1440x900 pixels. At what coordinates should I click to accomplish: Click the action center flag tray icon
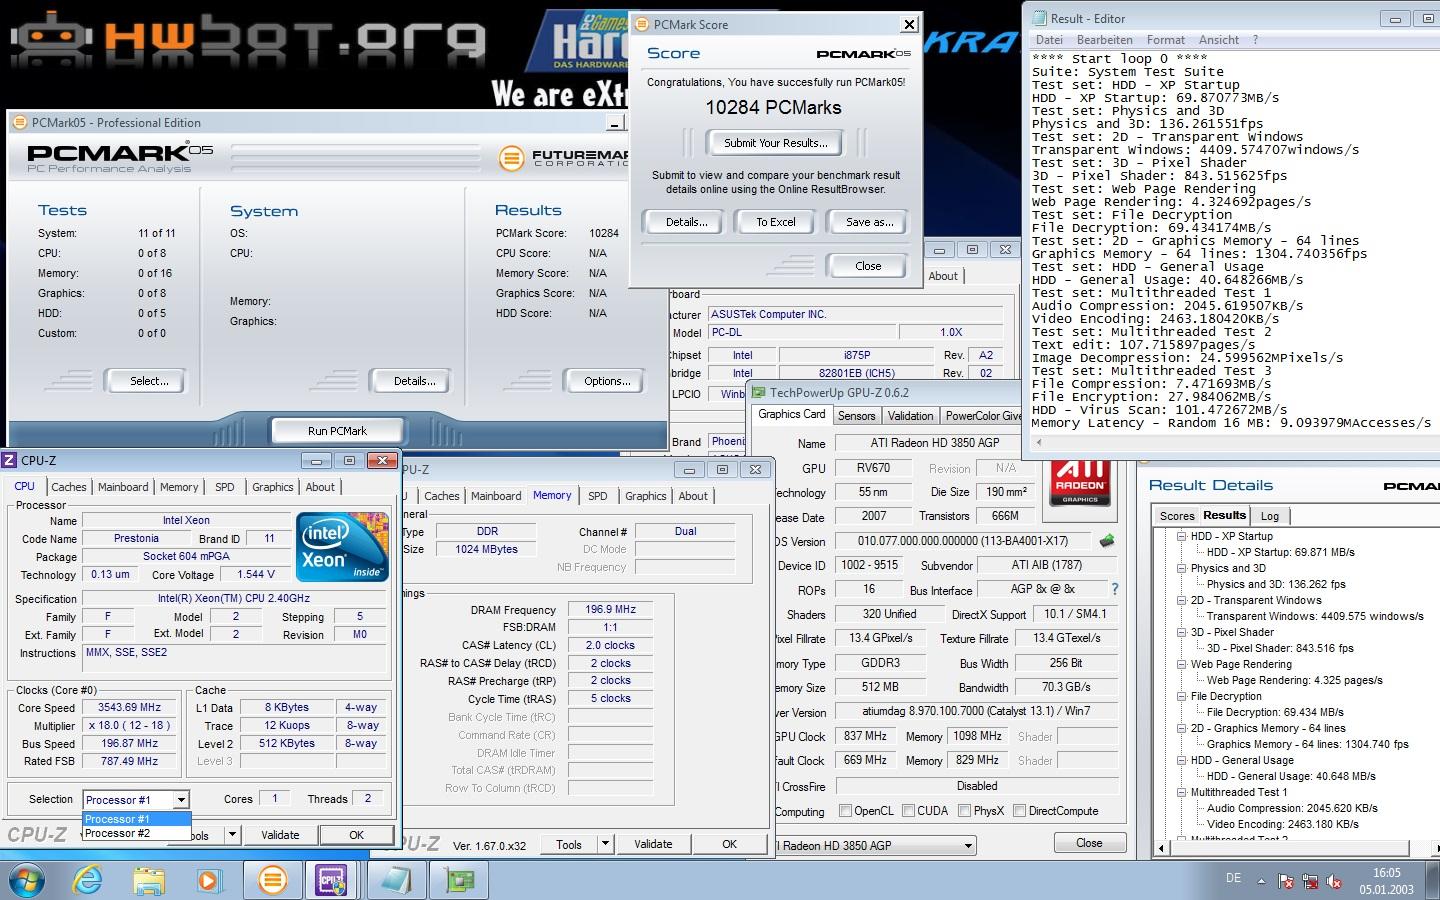point(1286,882)
